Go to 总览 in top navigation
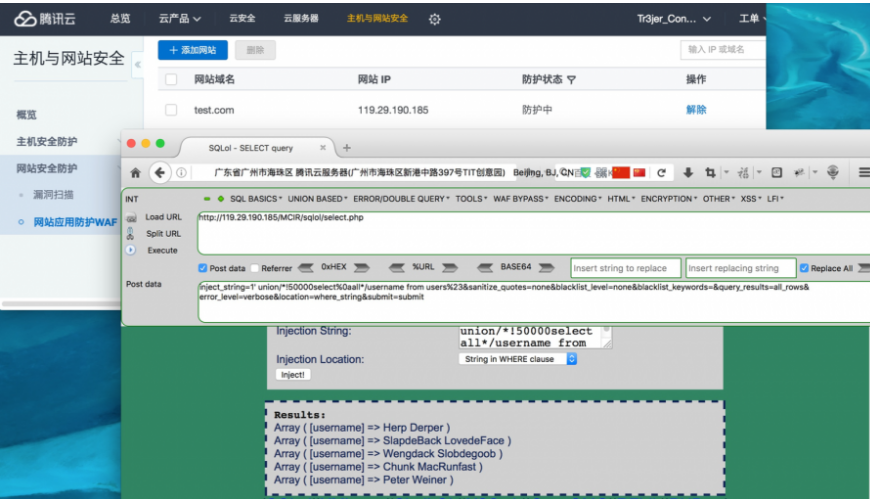Image resolution: width=870 pixels, height=499 pixels. tap(120, 19)
